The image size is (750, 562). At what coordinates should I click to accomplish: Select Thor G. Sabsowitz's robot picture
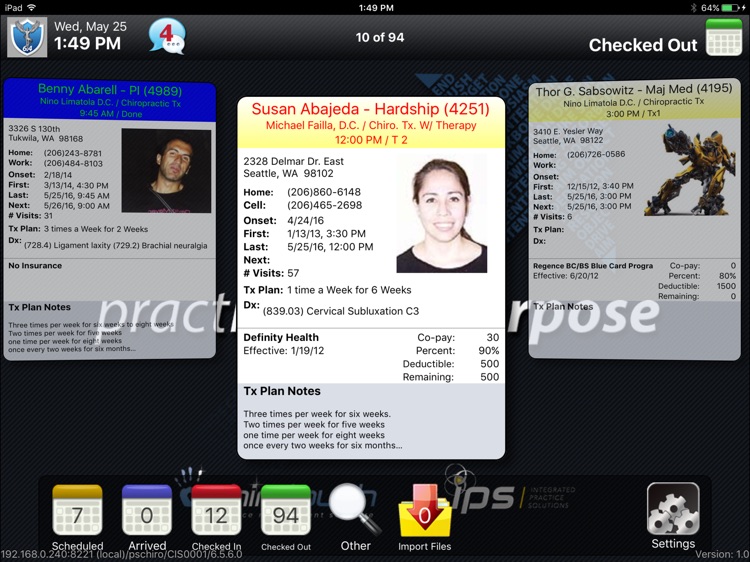690,170
